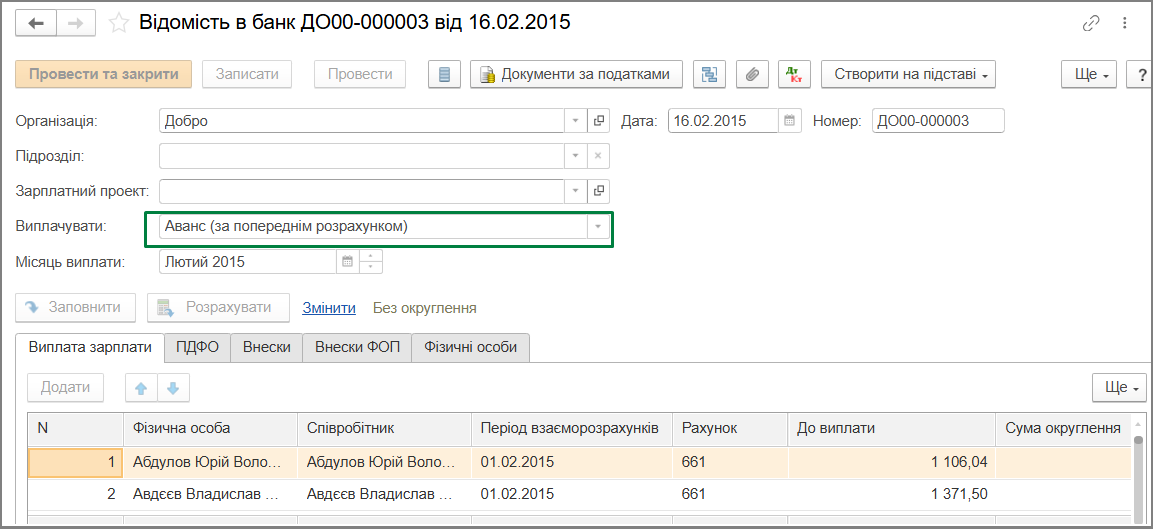This screenshot has height=529, width=1153.
Task: Click the paperclip attached files icon
Action: (x=752, y=74)
